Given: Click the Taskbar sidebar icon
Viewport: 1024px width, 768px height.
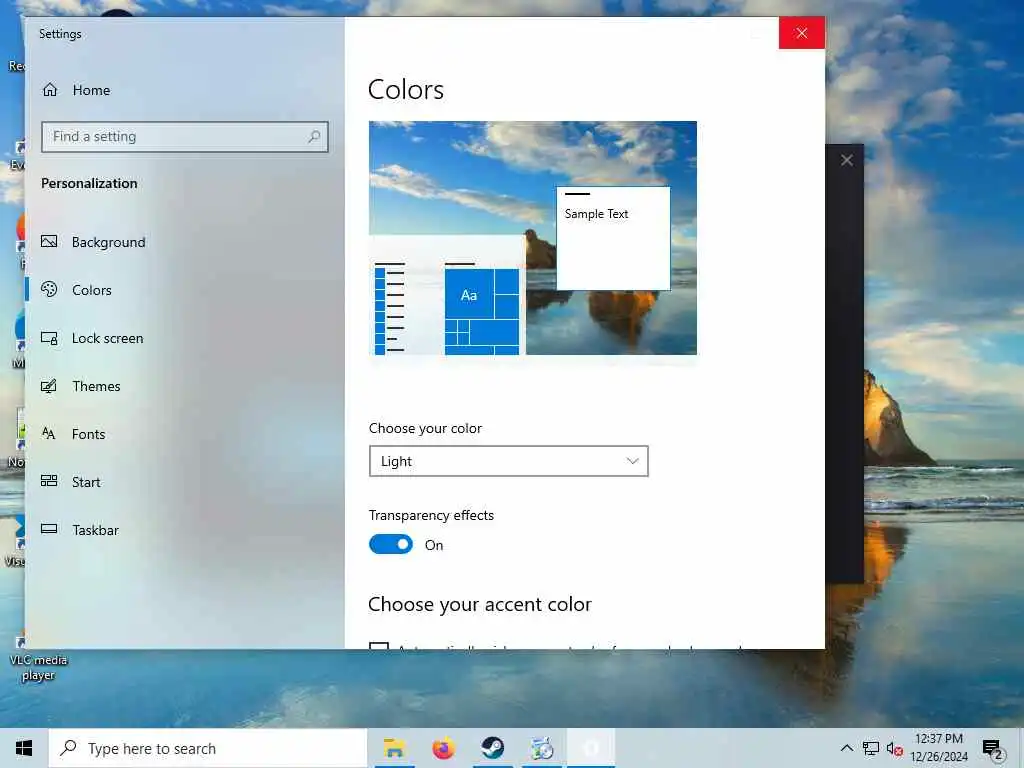Looking at the screenshot, I should pyautogui.click(x=49, y=529).
